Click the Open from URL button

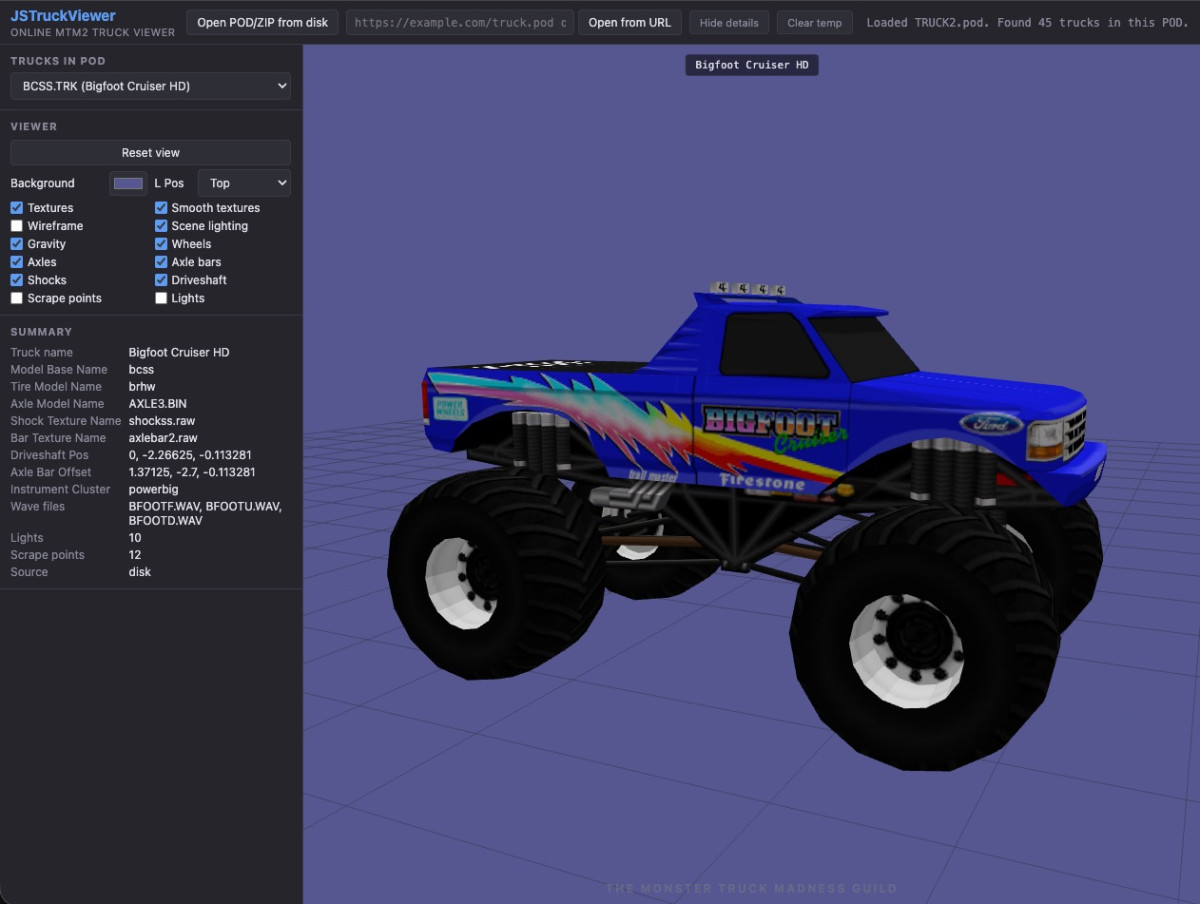coord(630,23)
